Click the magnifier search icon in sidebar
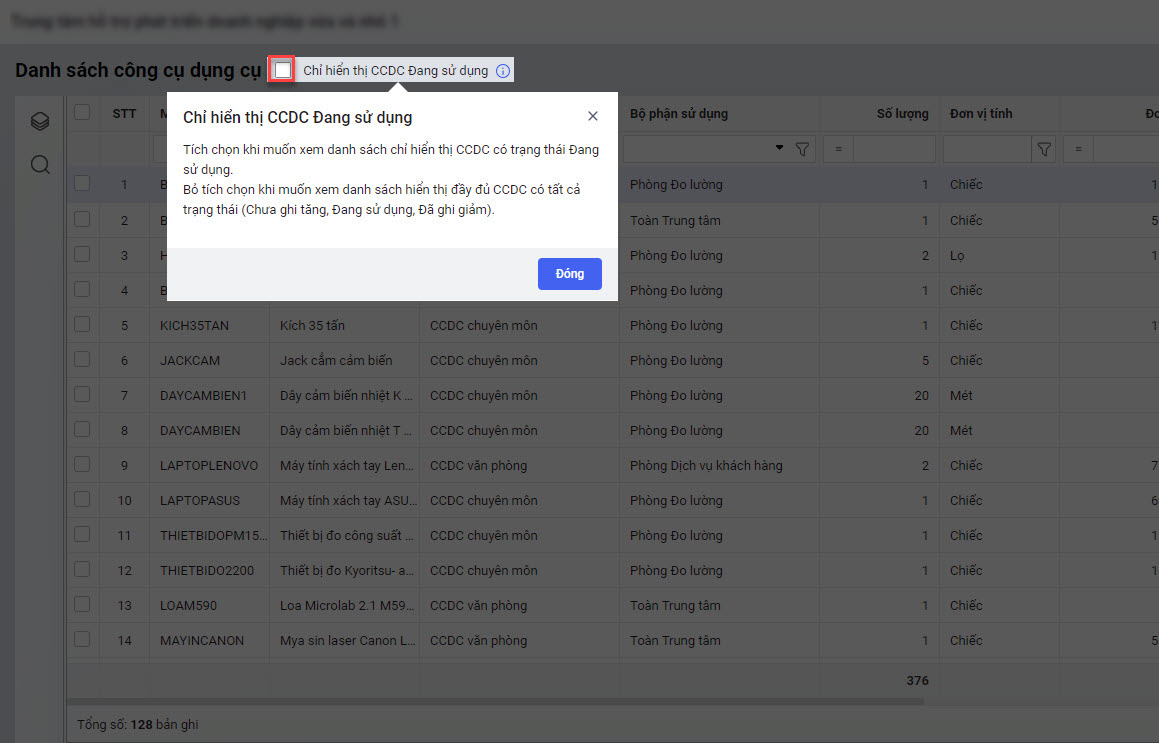 pyautogui.click(x=40, y=165)
